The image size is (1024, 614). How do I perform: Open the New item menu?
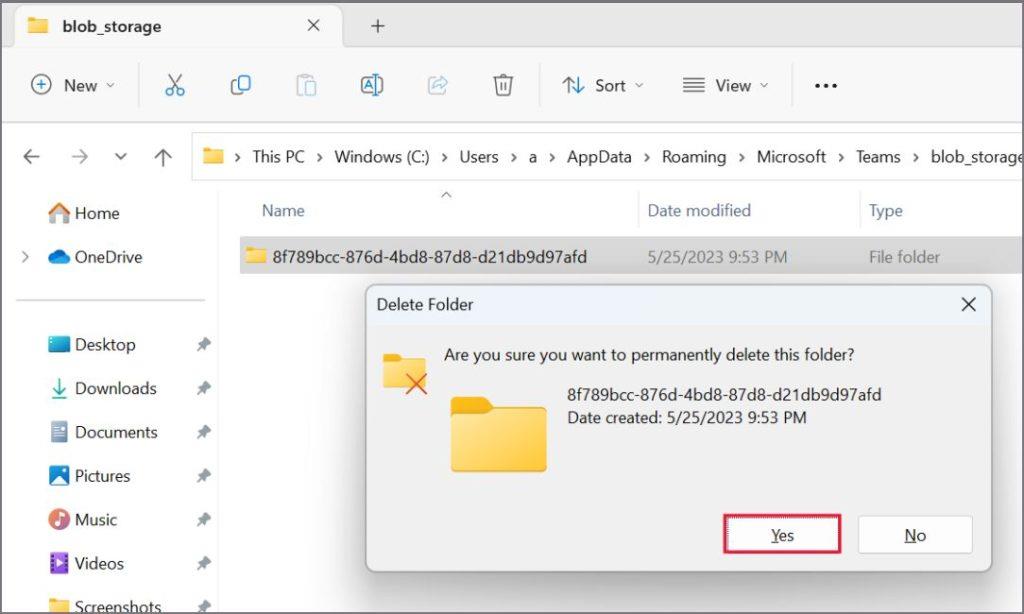click(x=73, y=85)
